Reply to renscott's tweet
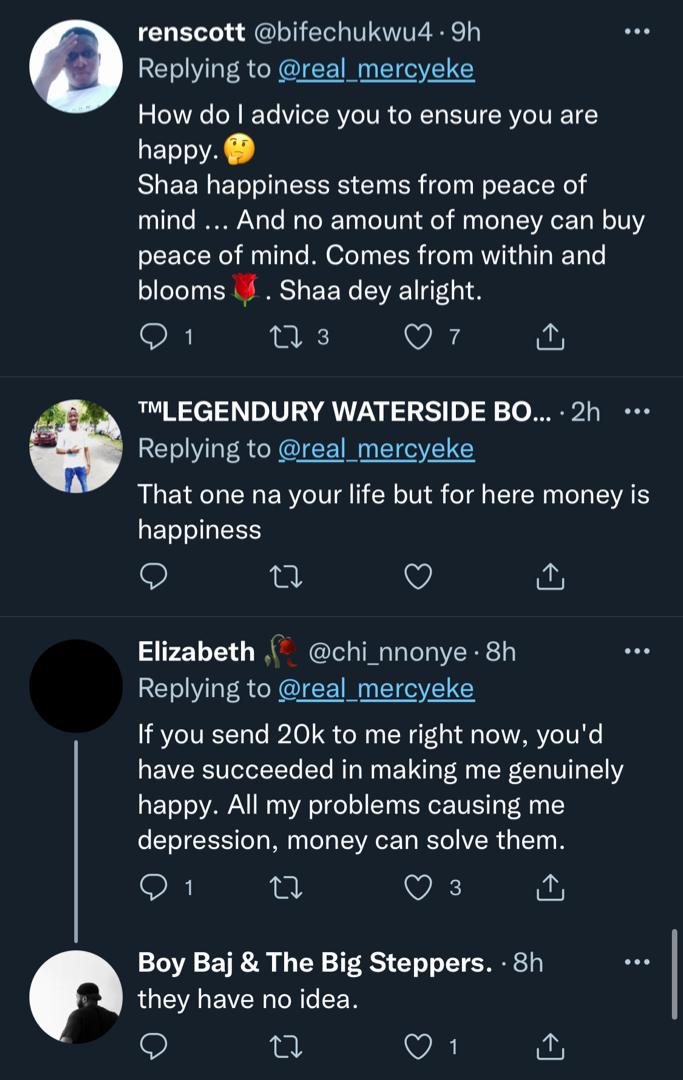Image resolution: width=683 pixels, height=1080 pixels. coord(153,338)
